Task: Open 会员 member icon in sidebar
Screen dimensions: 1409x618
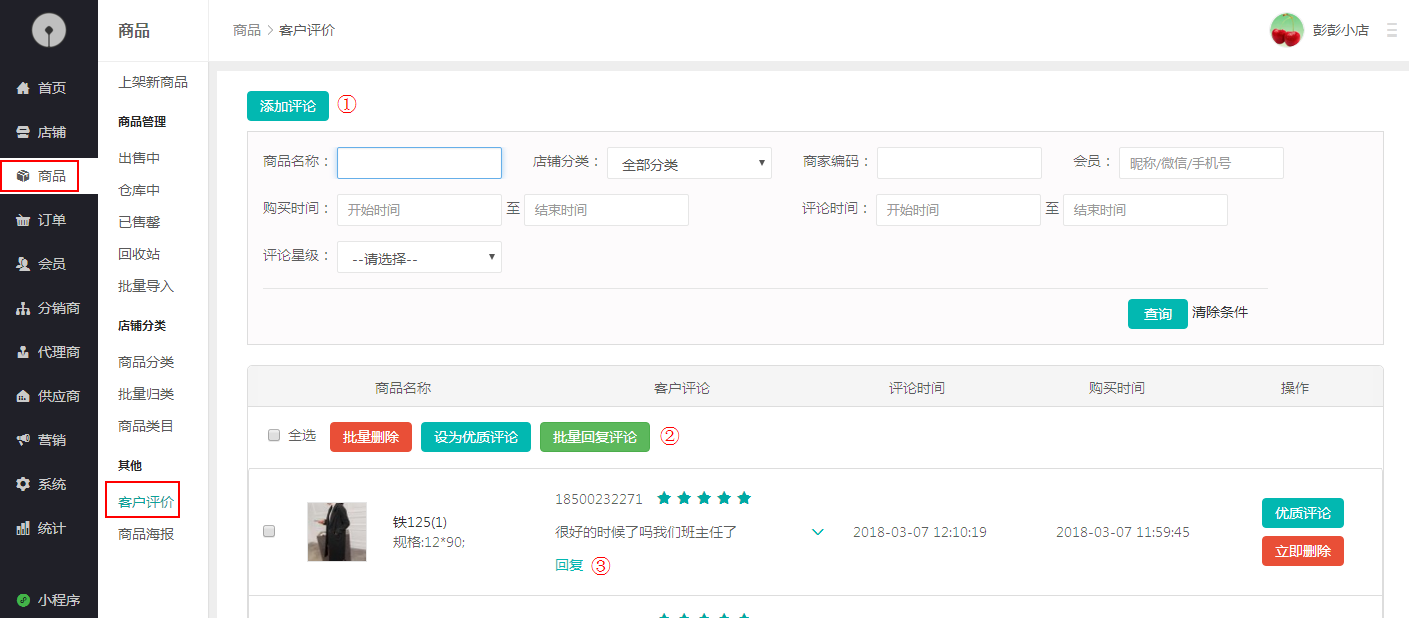Action: pyautogui.click(x=23, y=264)
